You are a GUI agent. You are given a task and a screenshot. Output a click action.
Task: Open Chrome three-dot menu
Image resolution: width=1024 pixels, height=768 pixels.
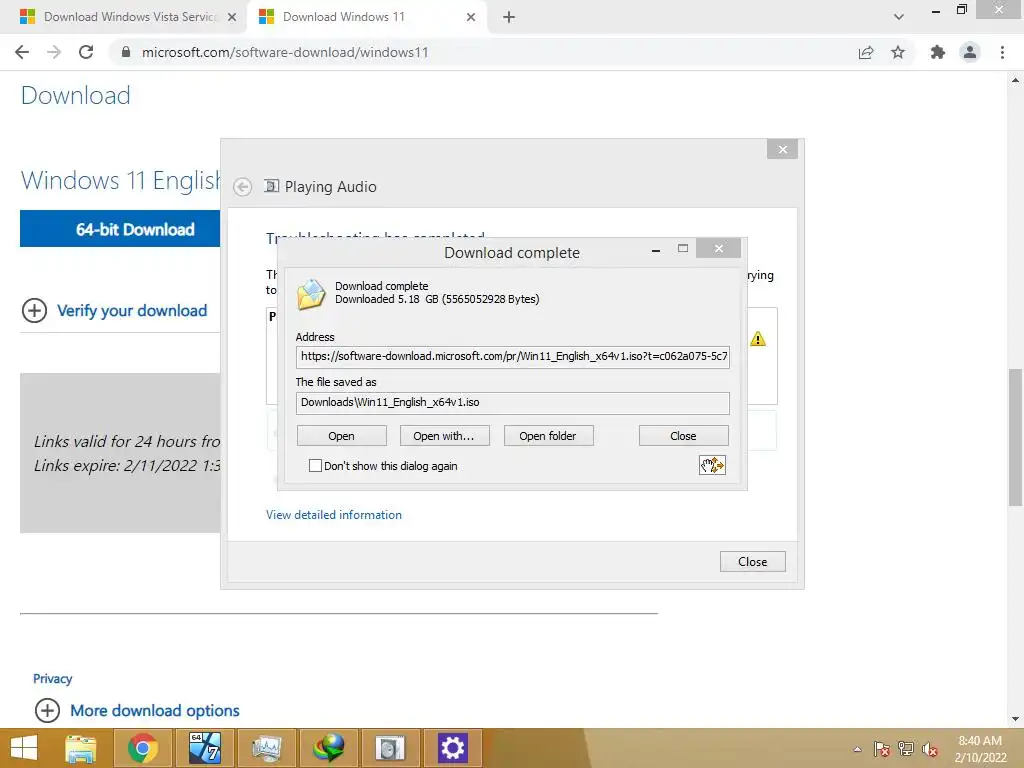point(1002,52)
